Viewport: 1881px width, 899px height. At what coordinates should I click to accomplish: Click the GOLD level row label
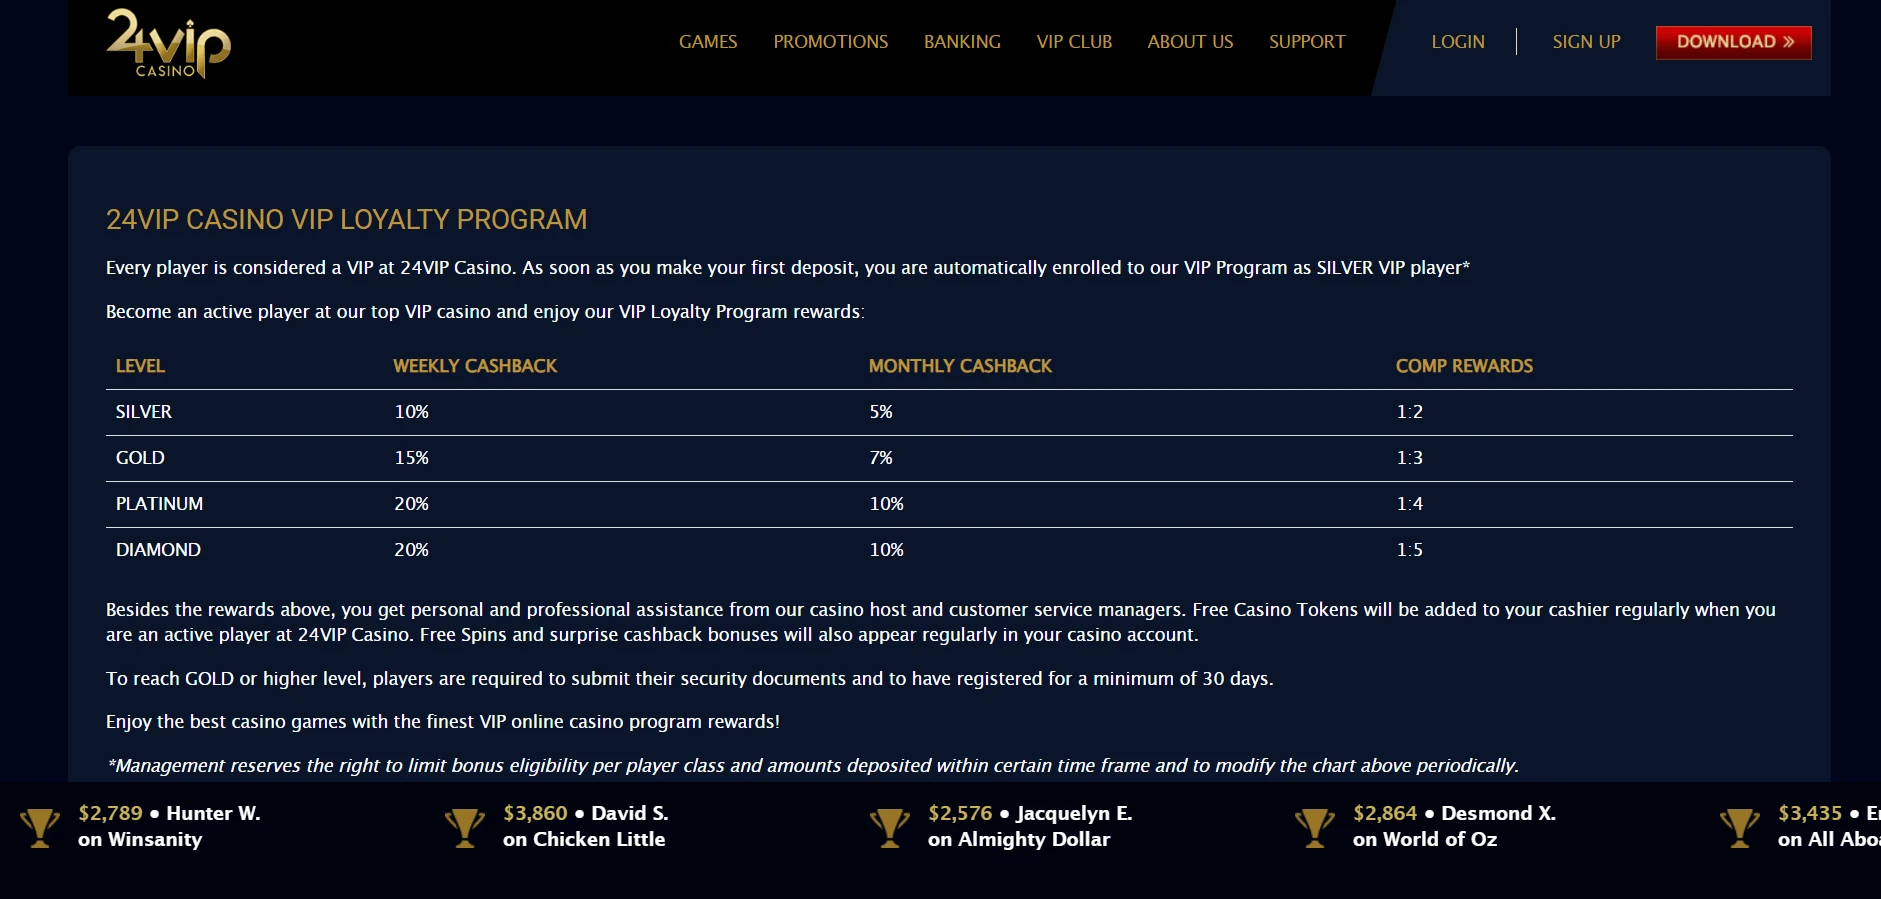(140, 458)
